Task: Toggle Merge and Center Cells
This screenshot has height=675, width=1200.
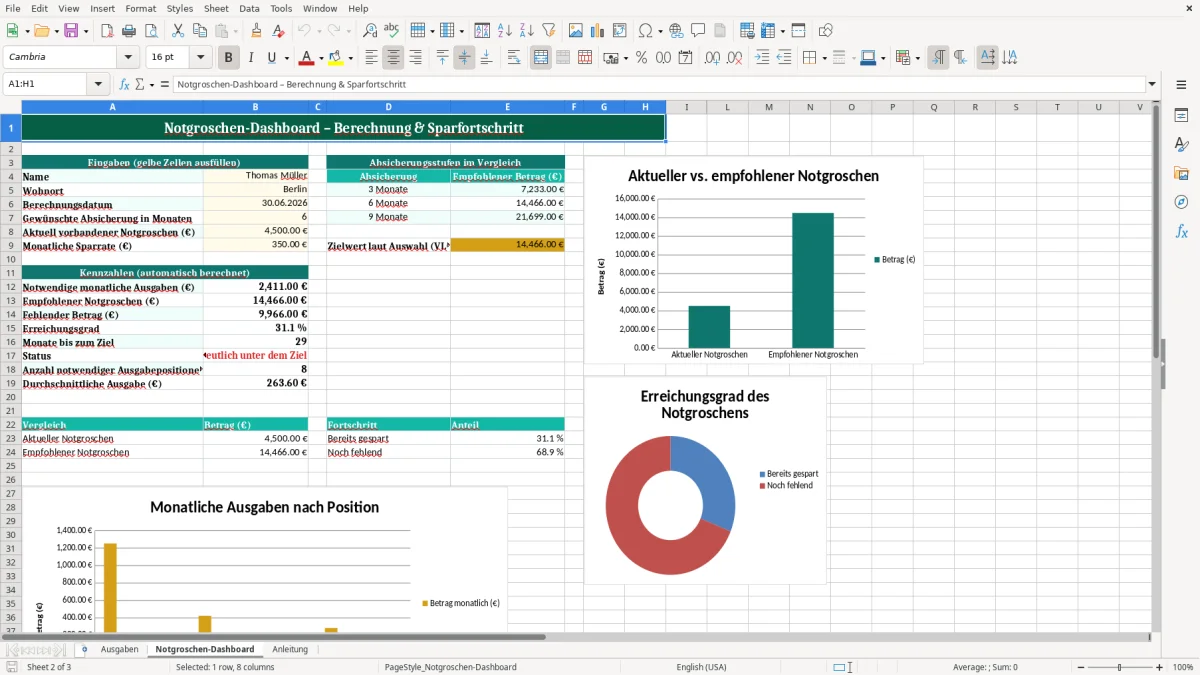Action: [x=541, y=58]
